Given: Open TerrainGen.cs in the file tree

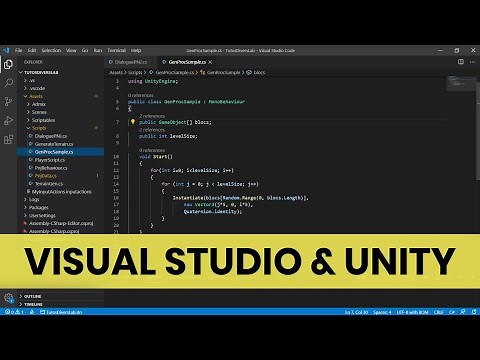Looking at the screenshot, I should tap(49, 184).
